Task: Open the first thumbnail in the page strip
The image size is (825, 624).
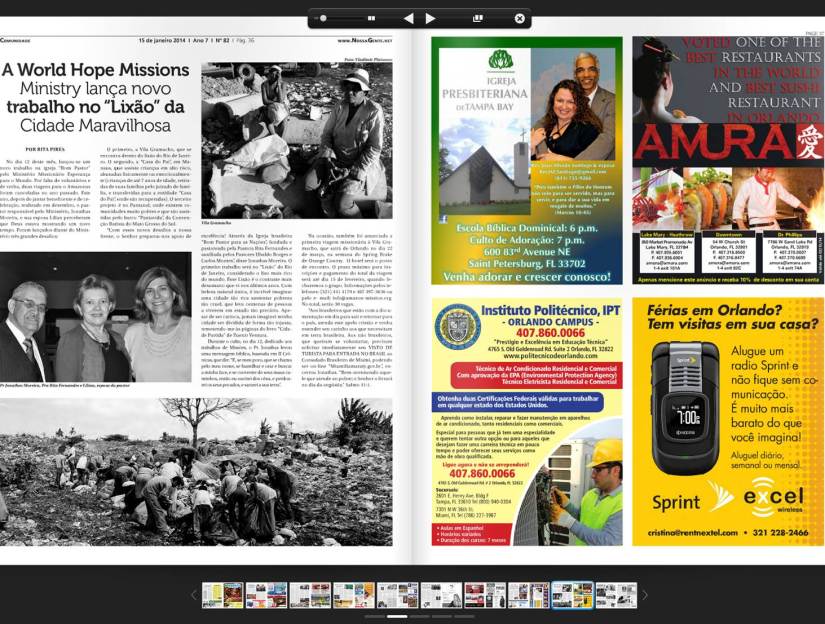Action: (x=223, y=596)
